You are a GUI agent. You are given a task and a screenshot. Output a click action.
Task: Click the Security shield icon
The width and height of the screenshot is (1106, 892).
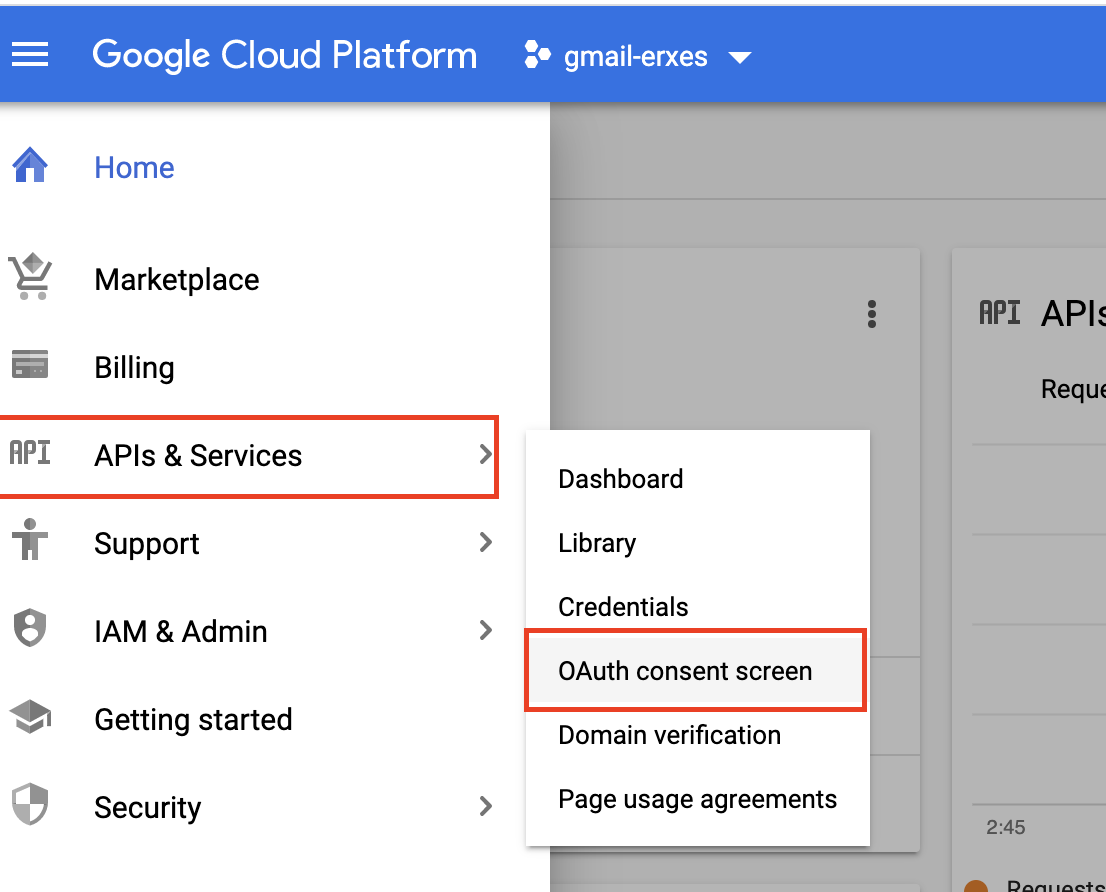point(30,805)
